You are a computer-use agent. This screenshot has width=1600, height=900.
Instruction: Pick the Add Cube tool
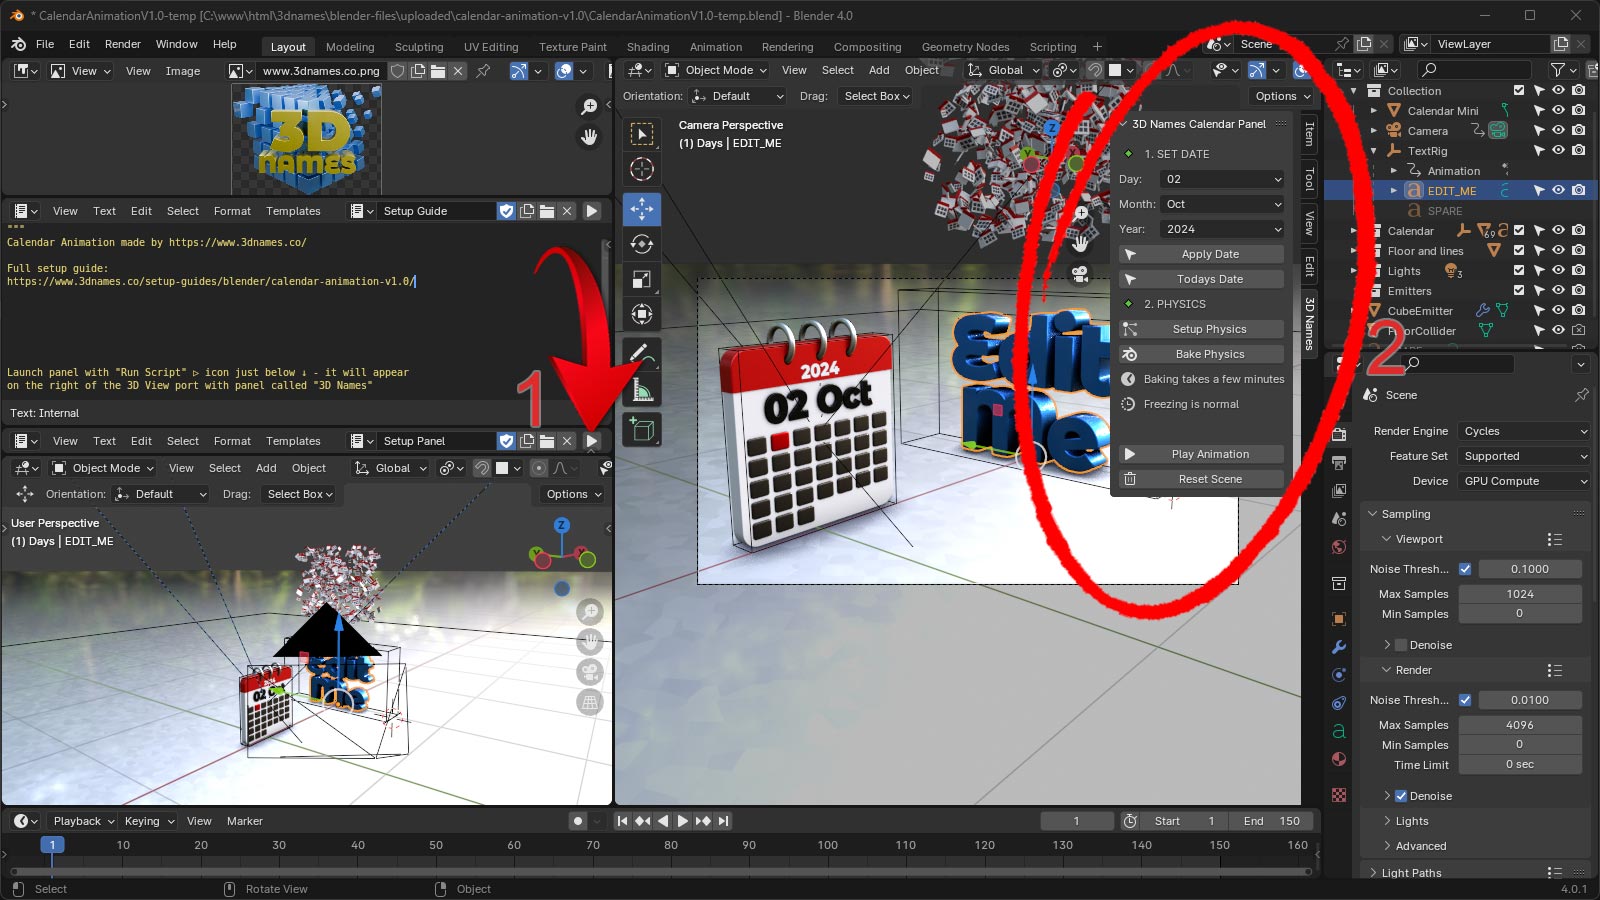[641, 429]
